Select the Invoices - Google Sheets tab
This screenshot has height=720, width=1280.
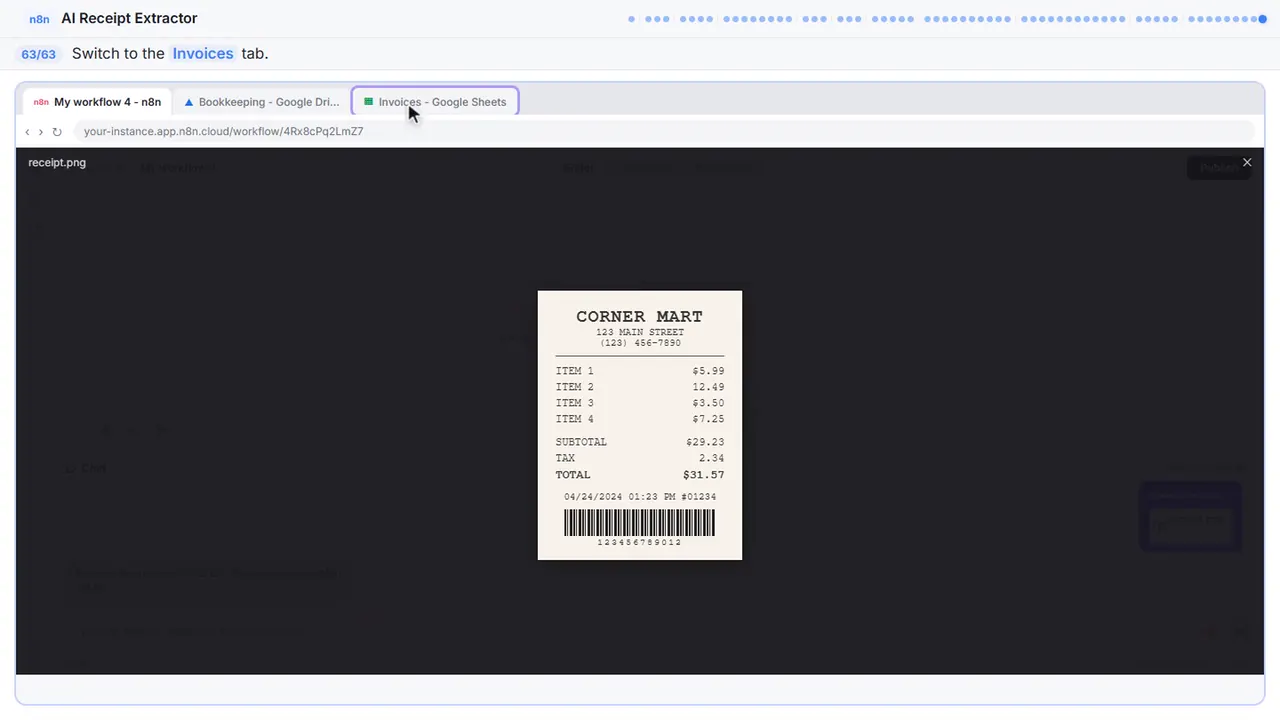[x=435, y=102]
